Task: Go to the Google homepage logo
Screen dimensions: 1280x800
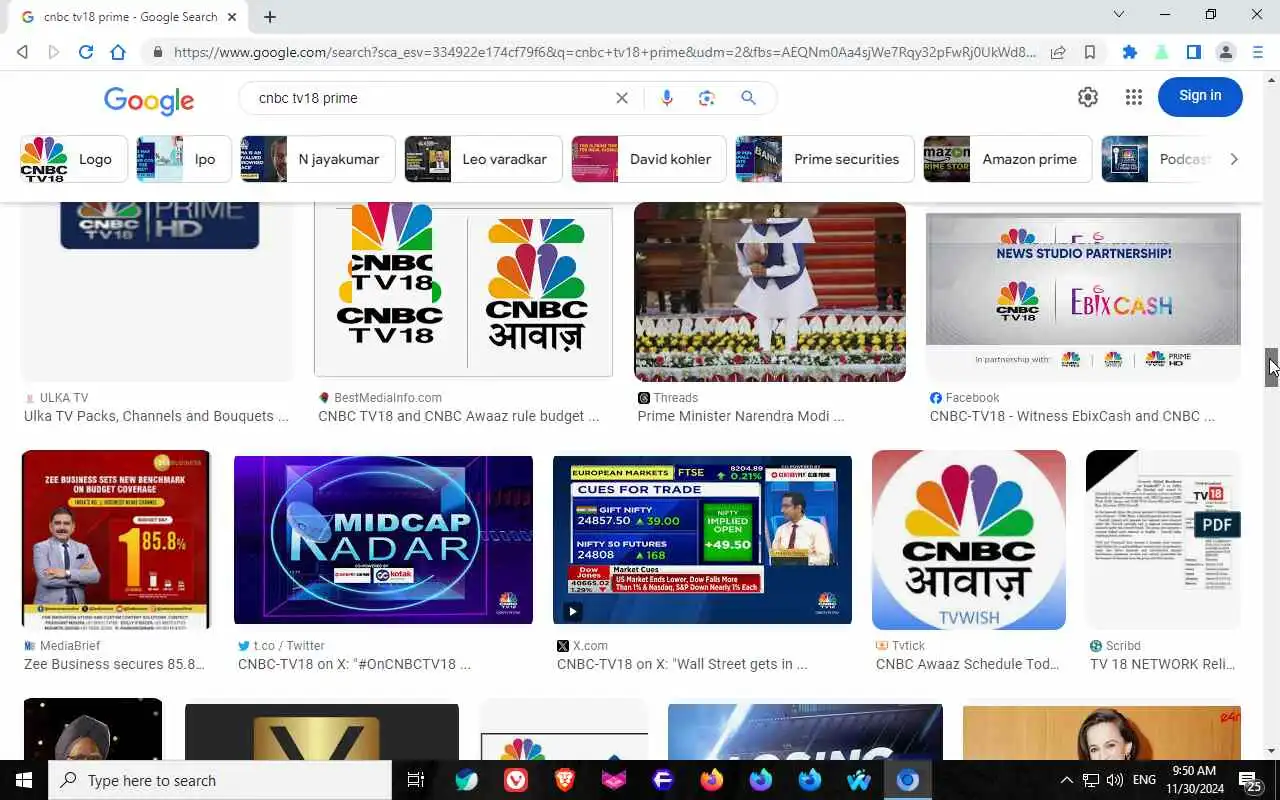Action: [x=149, y=99]
